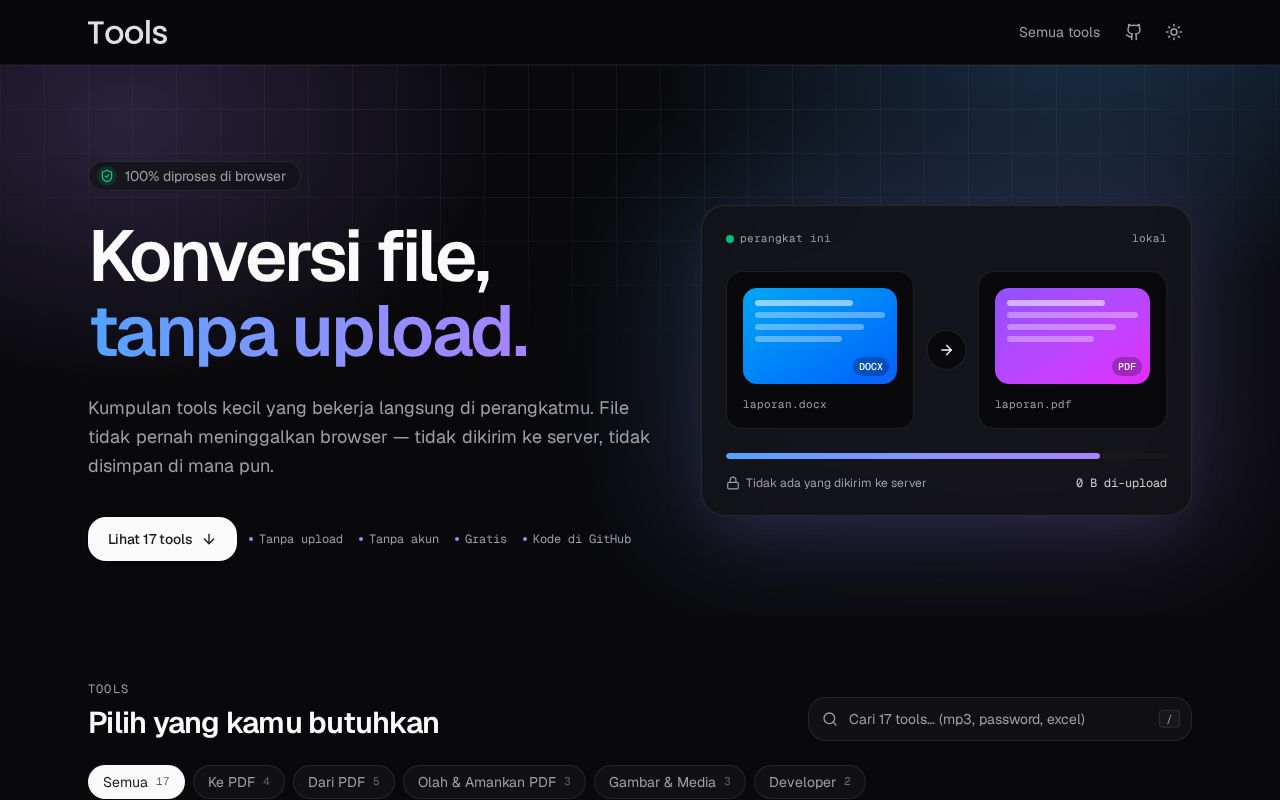Focus the Cari 17 tools search field

(1000, 719)
